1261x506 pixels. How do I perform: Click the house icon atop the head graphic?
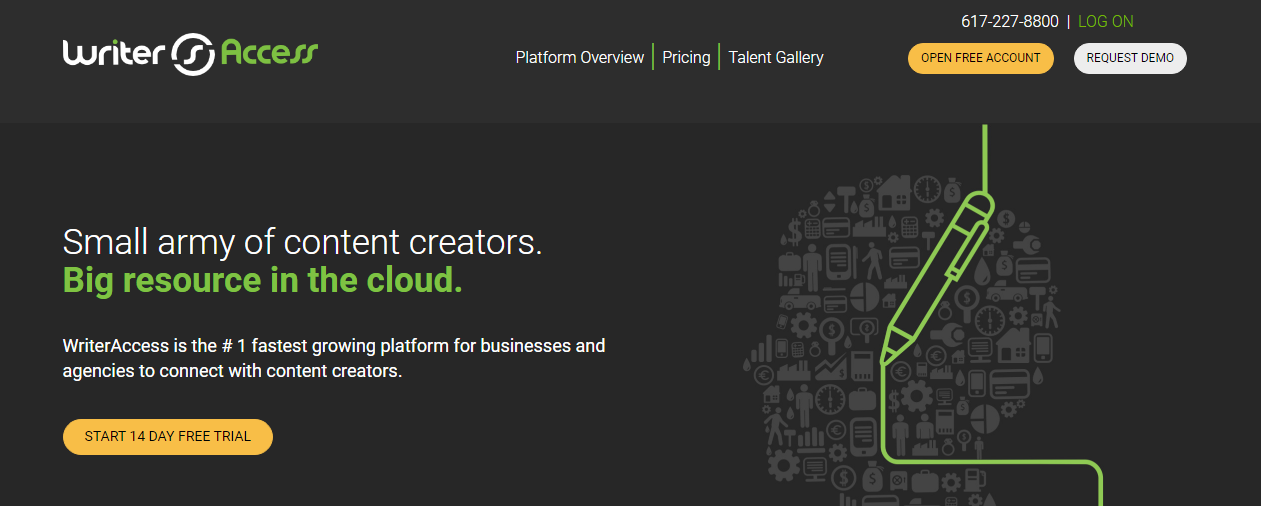coord(892,189)
